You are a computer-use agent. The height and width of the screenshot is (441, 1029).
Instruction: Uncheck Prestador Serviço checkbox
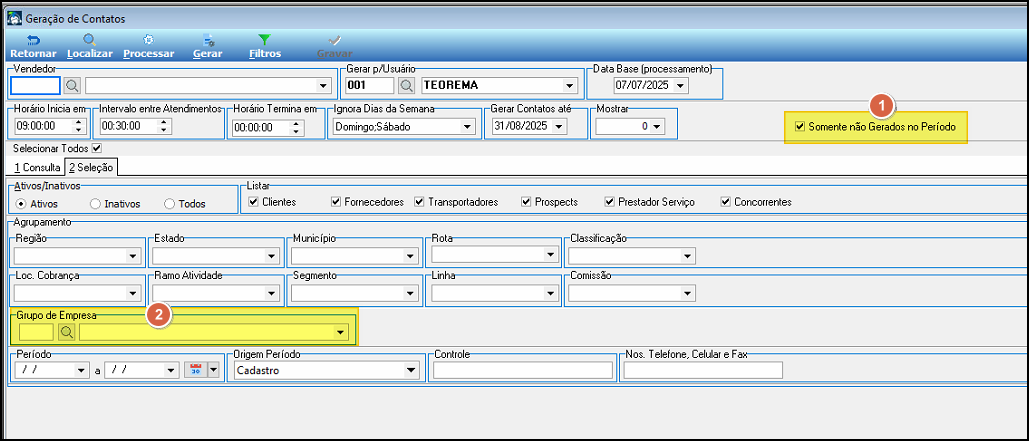click(609, 202)
